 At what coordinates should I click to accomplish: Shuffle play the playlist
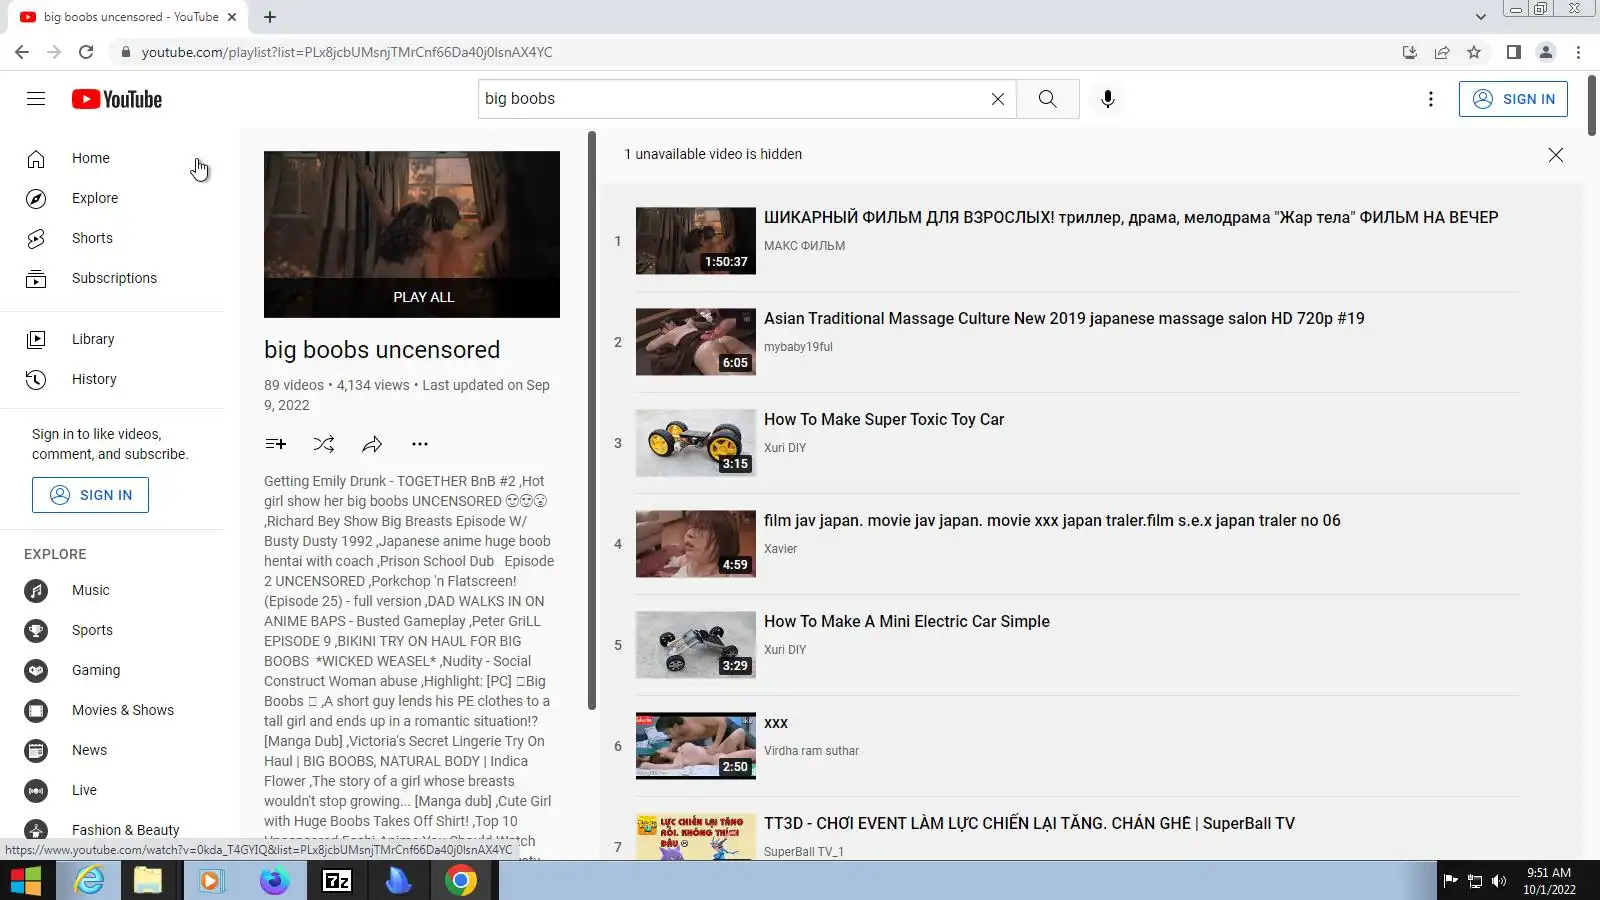(324, 444)
